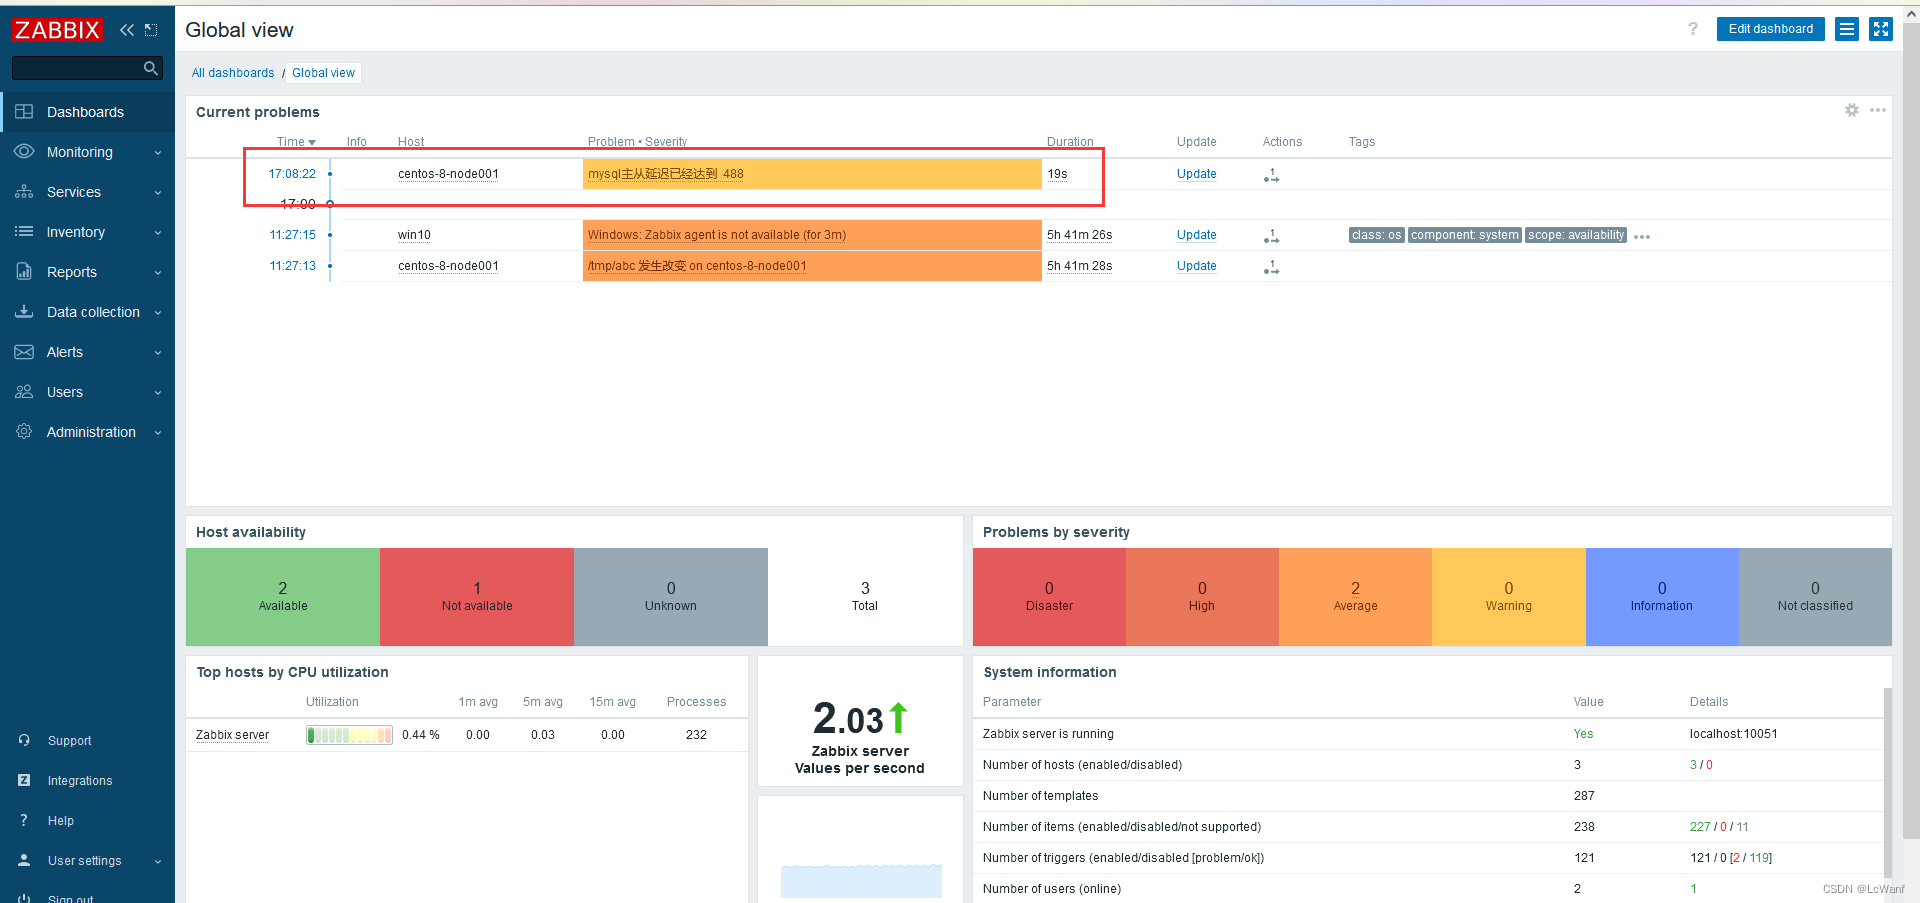
Task: Click the red Not available hosts block
Action: 477,597
